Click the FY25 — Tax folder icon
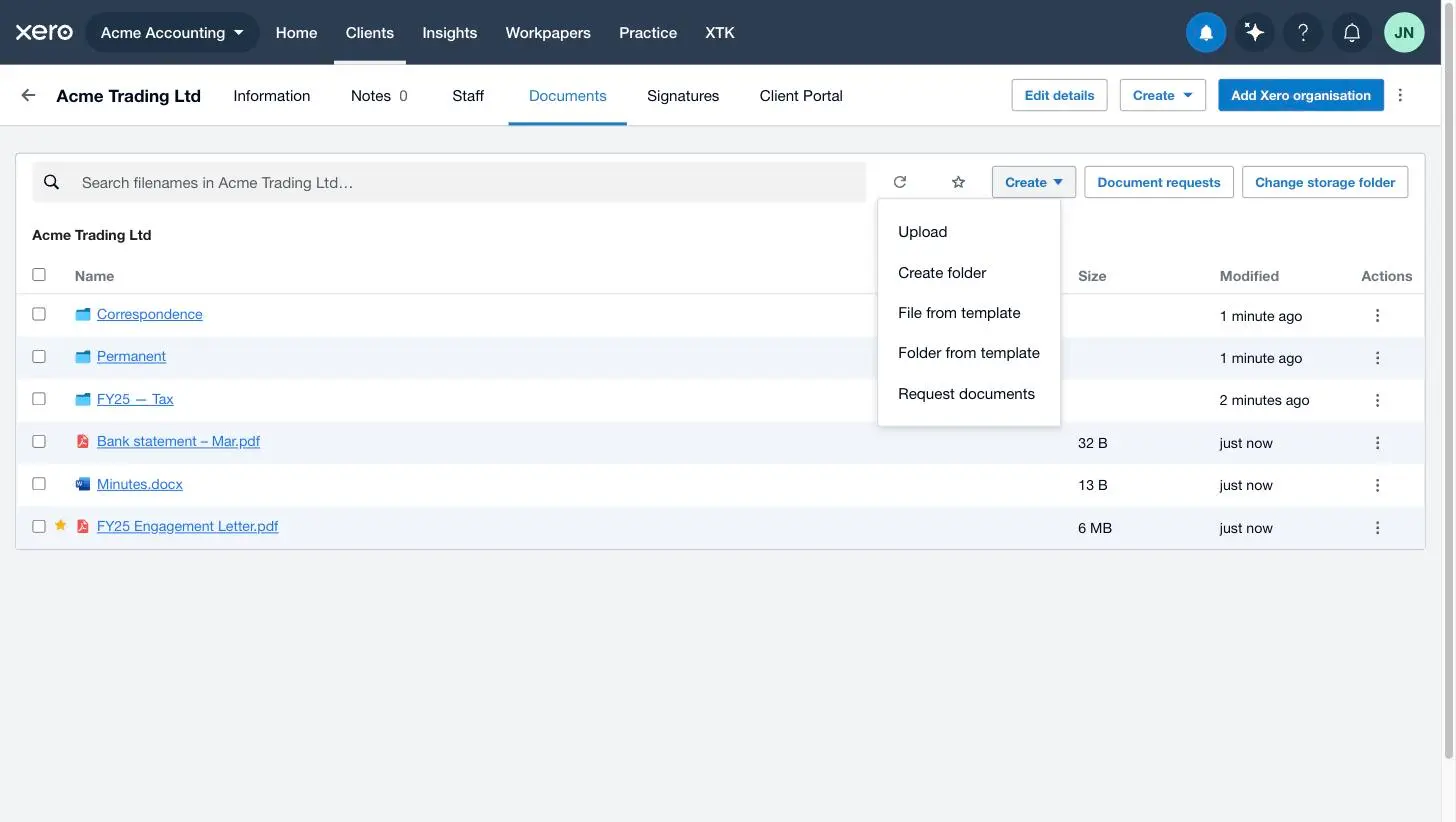 tap(83, 399)
